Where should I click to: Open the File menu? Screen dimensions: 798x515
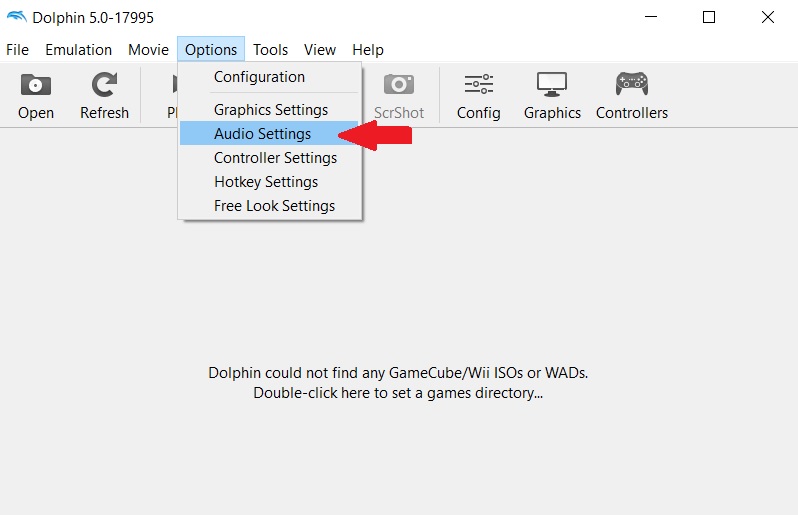17,50
